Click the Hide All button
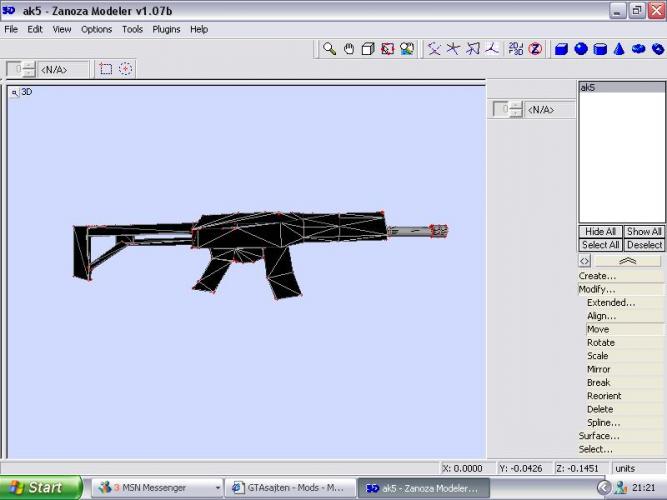The image size is (667, 500). pyautogui.click(x=600, y=231)
